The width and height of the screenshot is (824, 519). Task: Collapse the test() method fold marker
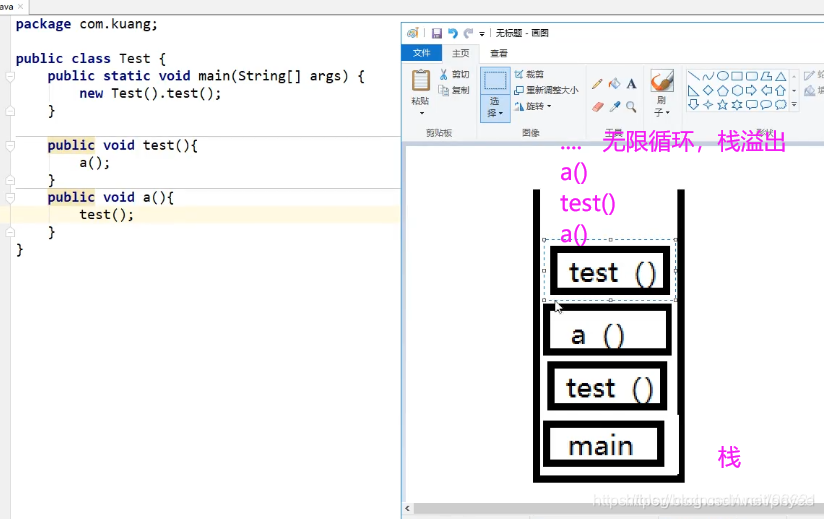(10, 146)
